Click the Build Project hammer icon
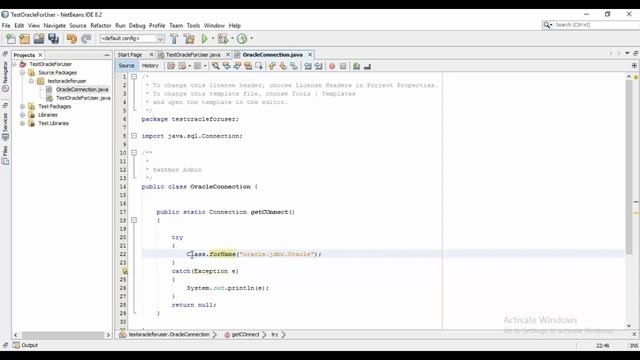The height and width of the screenshot is (360, 640). pos(174,39)
